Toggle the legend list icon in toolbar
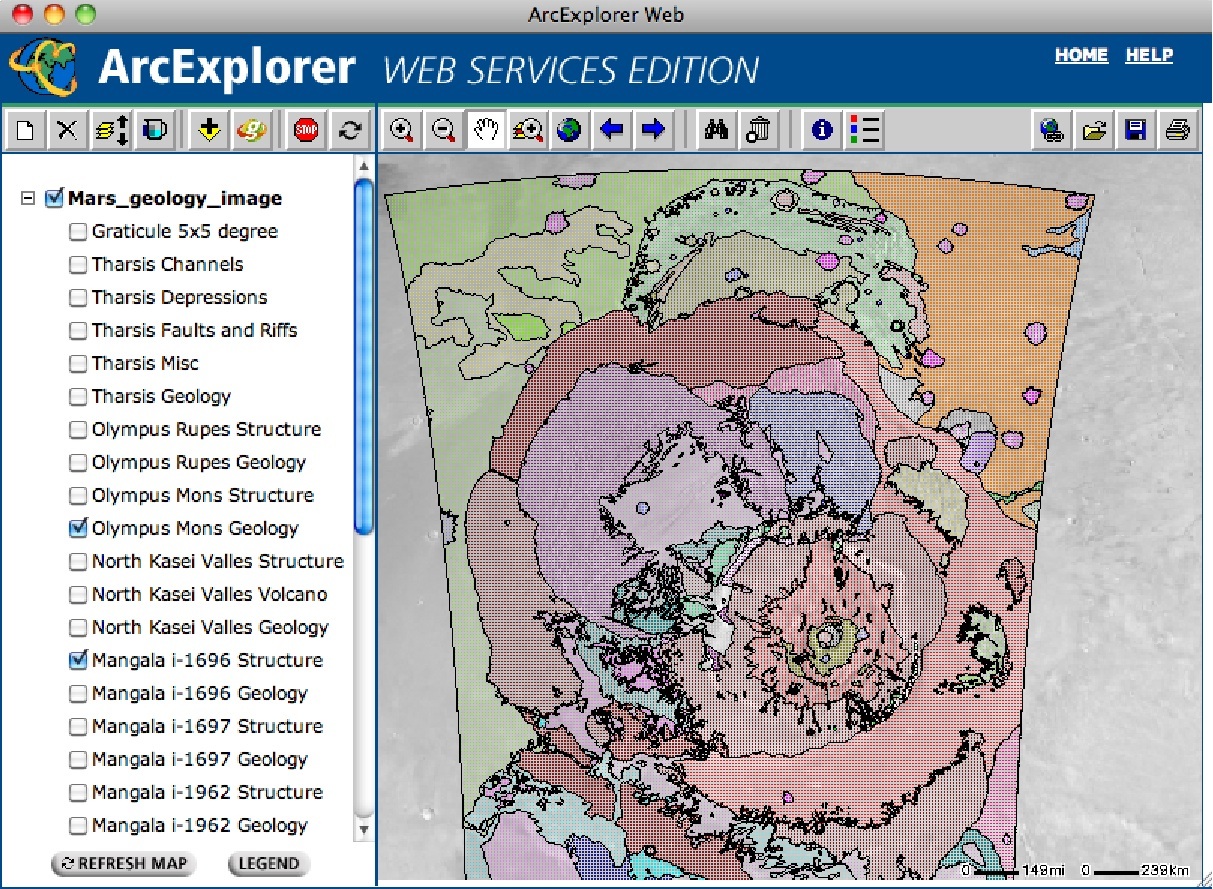The image size is (1213, 889). tap(864, 130)
